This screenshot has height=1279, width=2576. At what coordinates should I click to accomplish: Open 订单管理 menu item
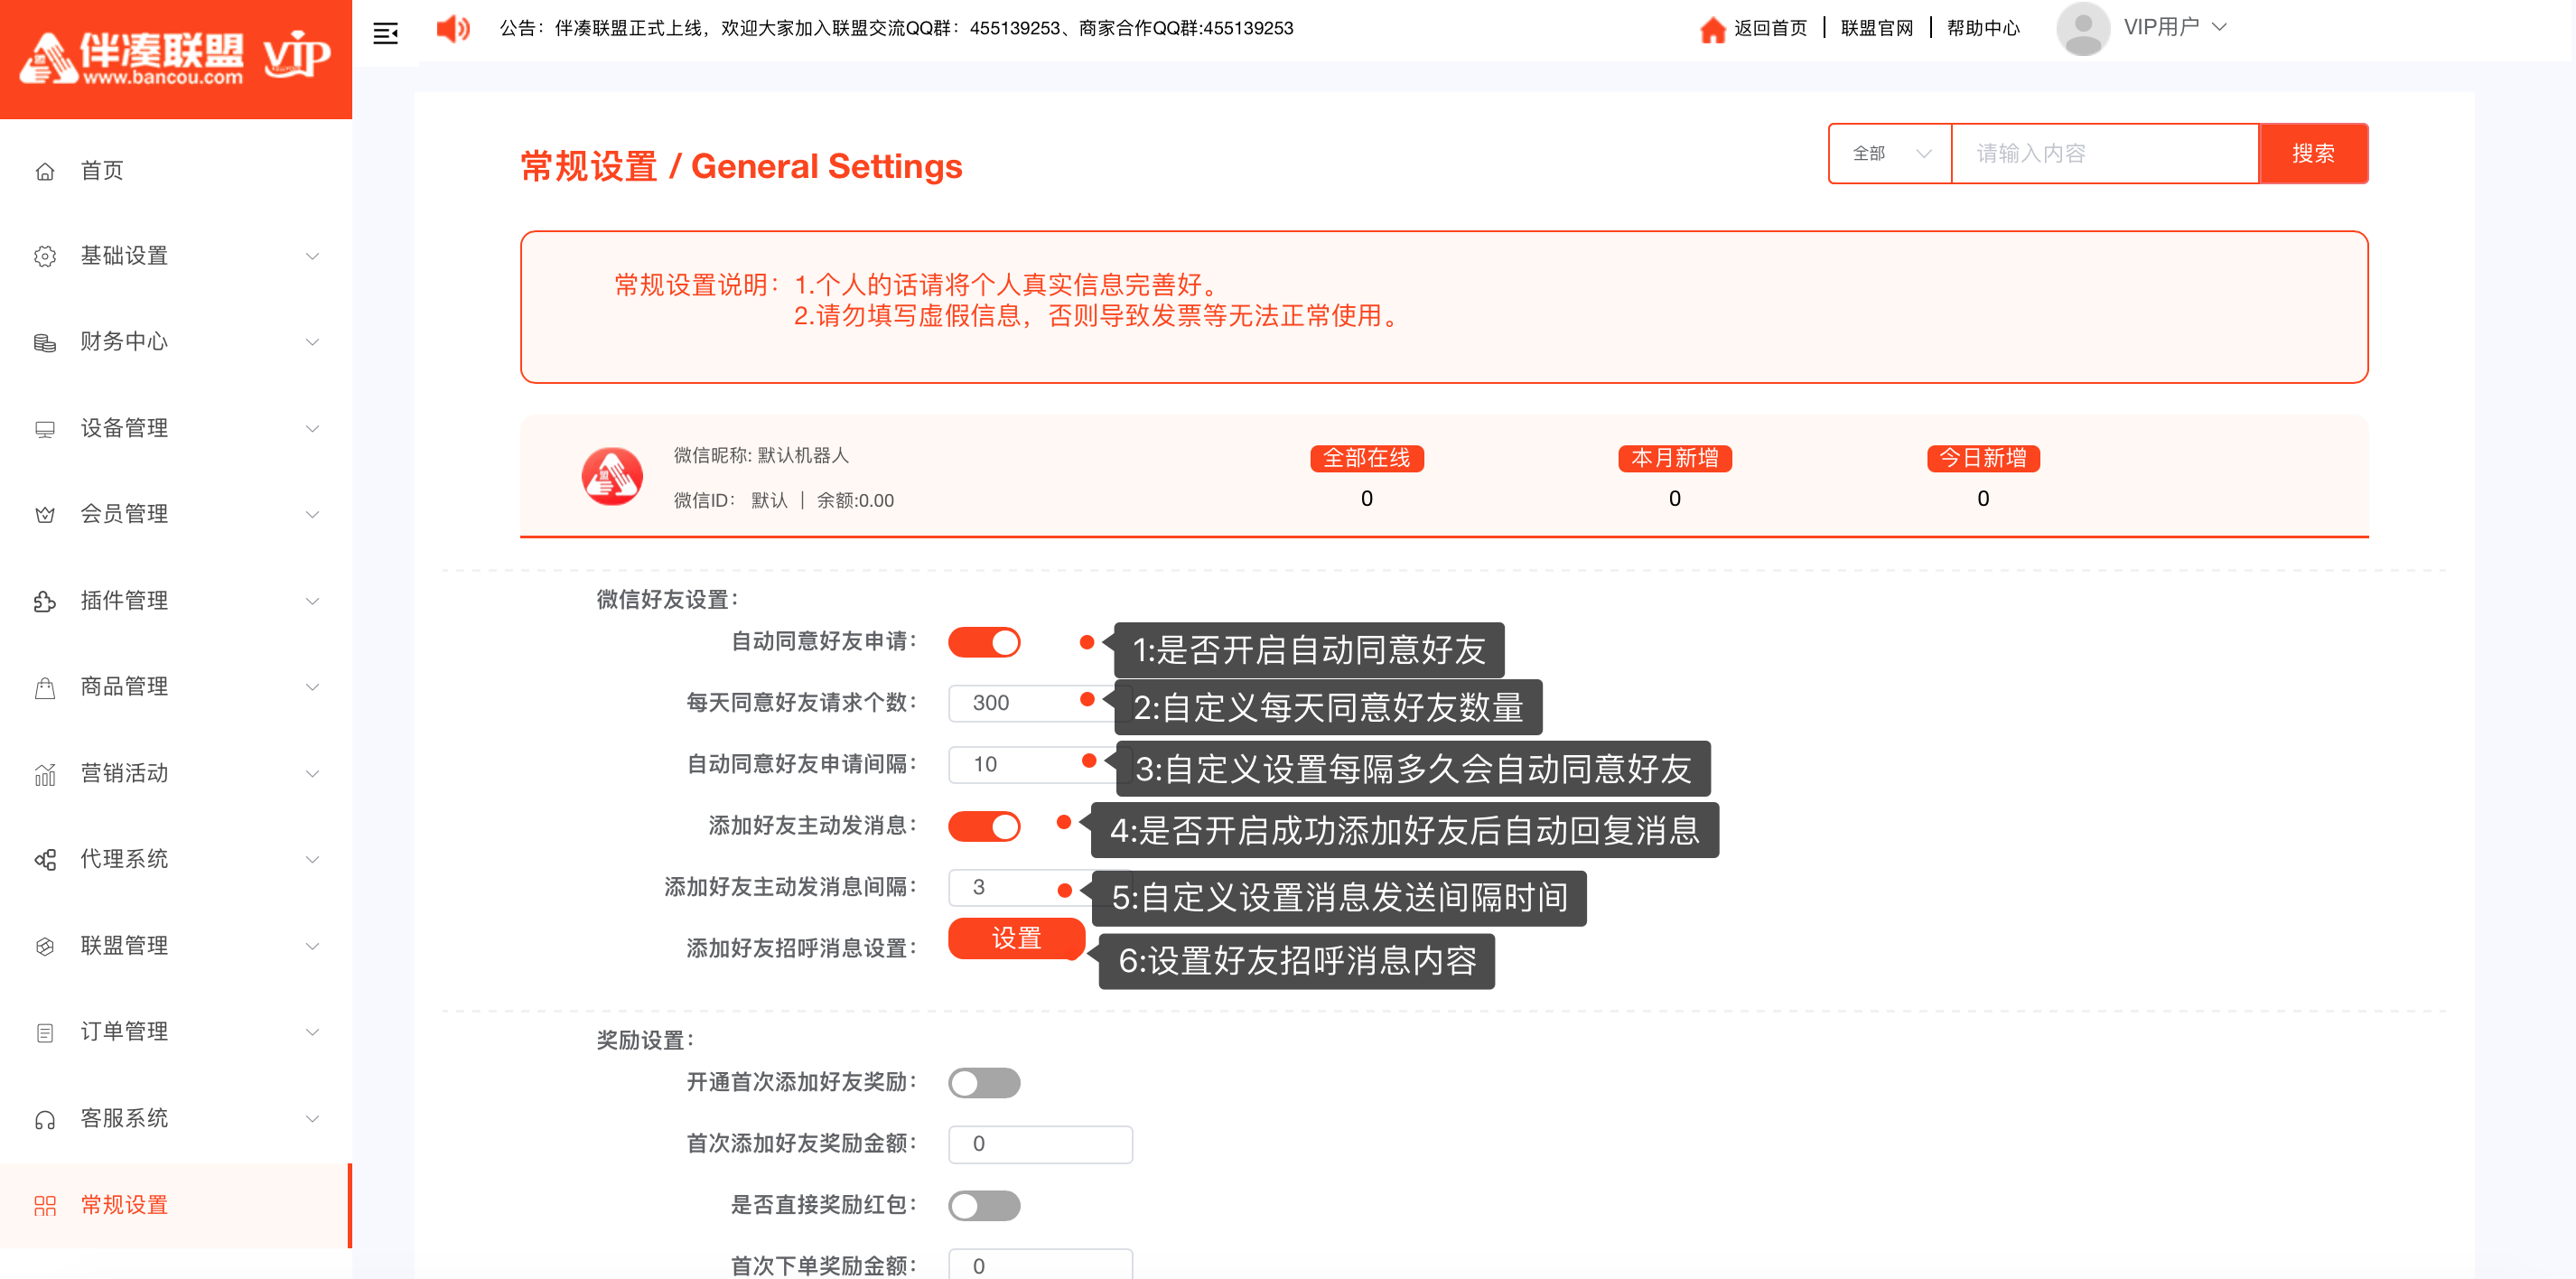tap(176, 1032)
